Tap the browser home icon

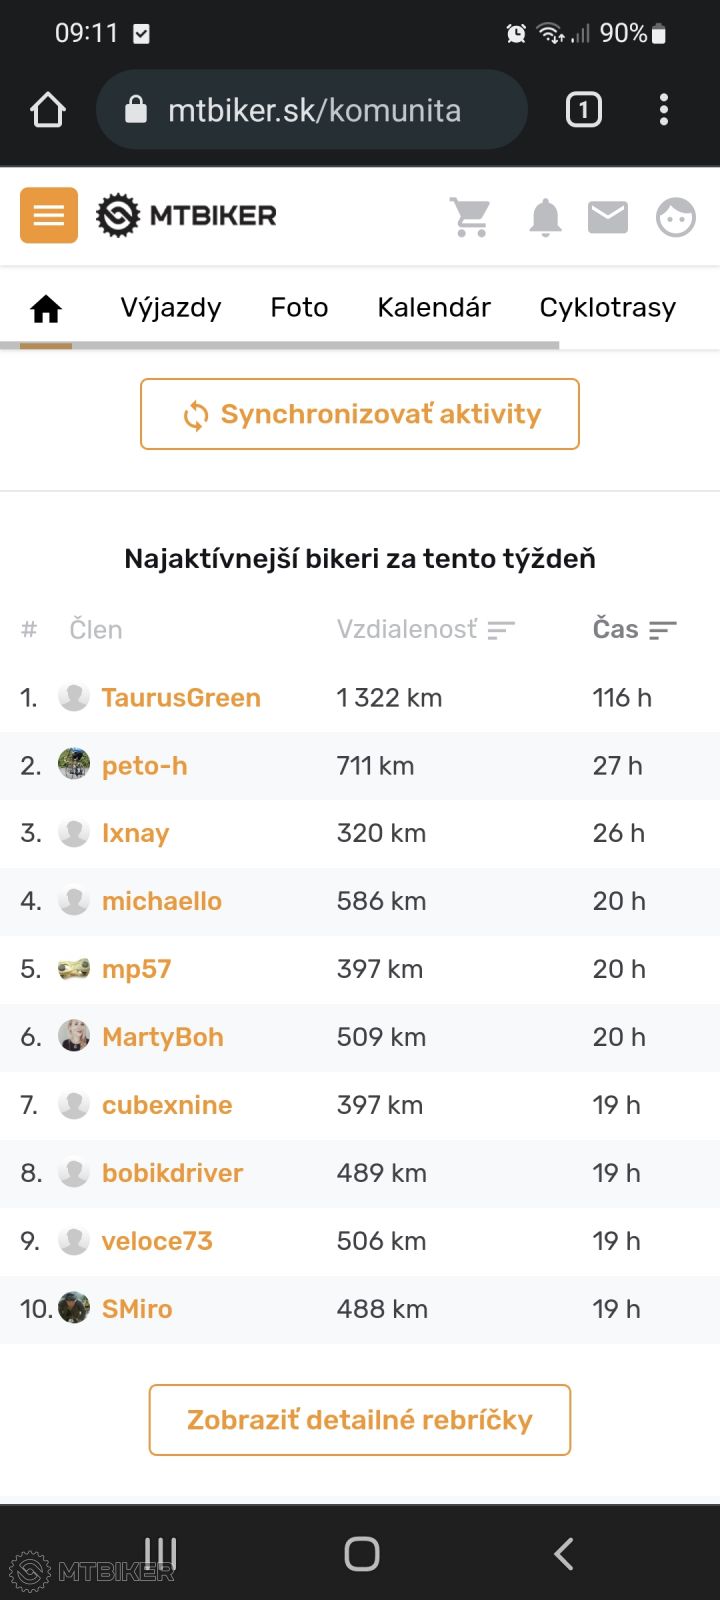coord(48,110)
